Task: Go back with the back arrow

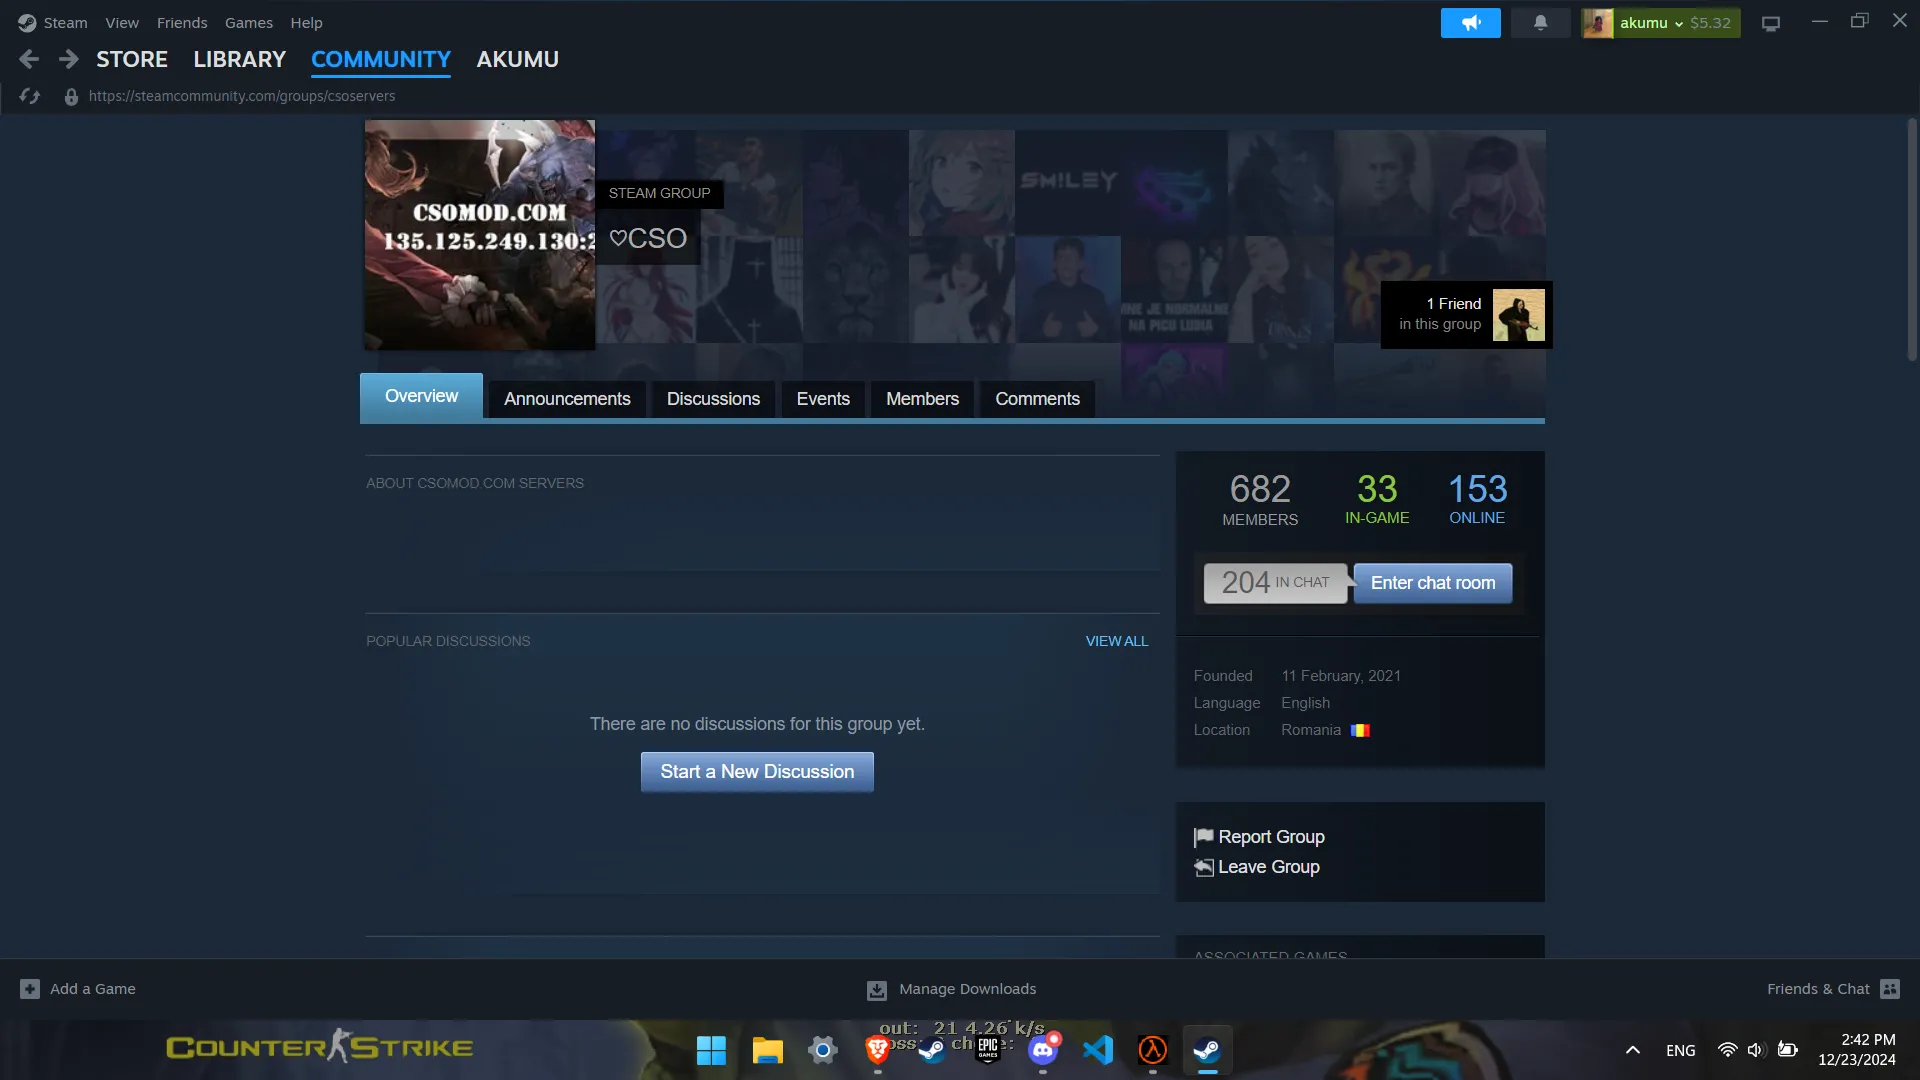Action: pos(29,59)
